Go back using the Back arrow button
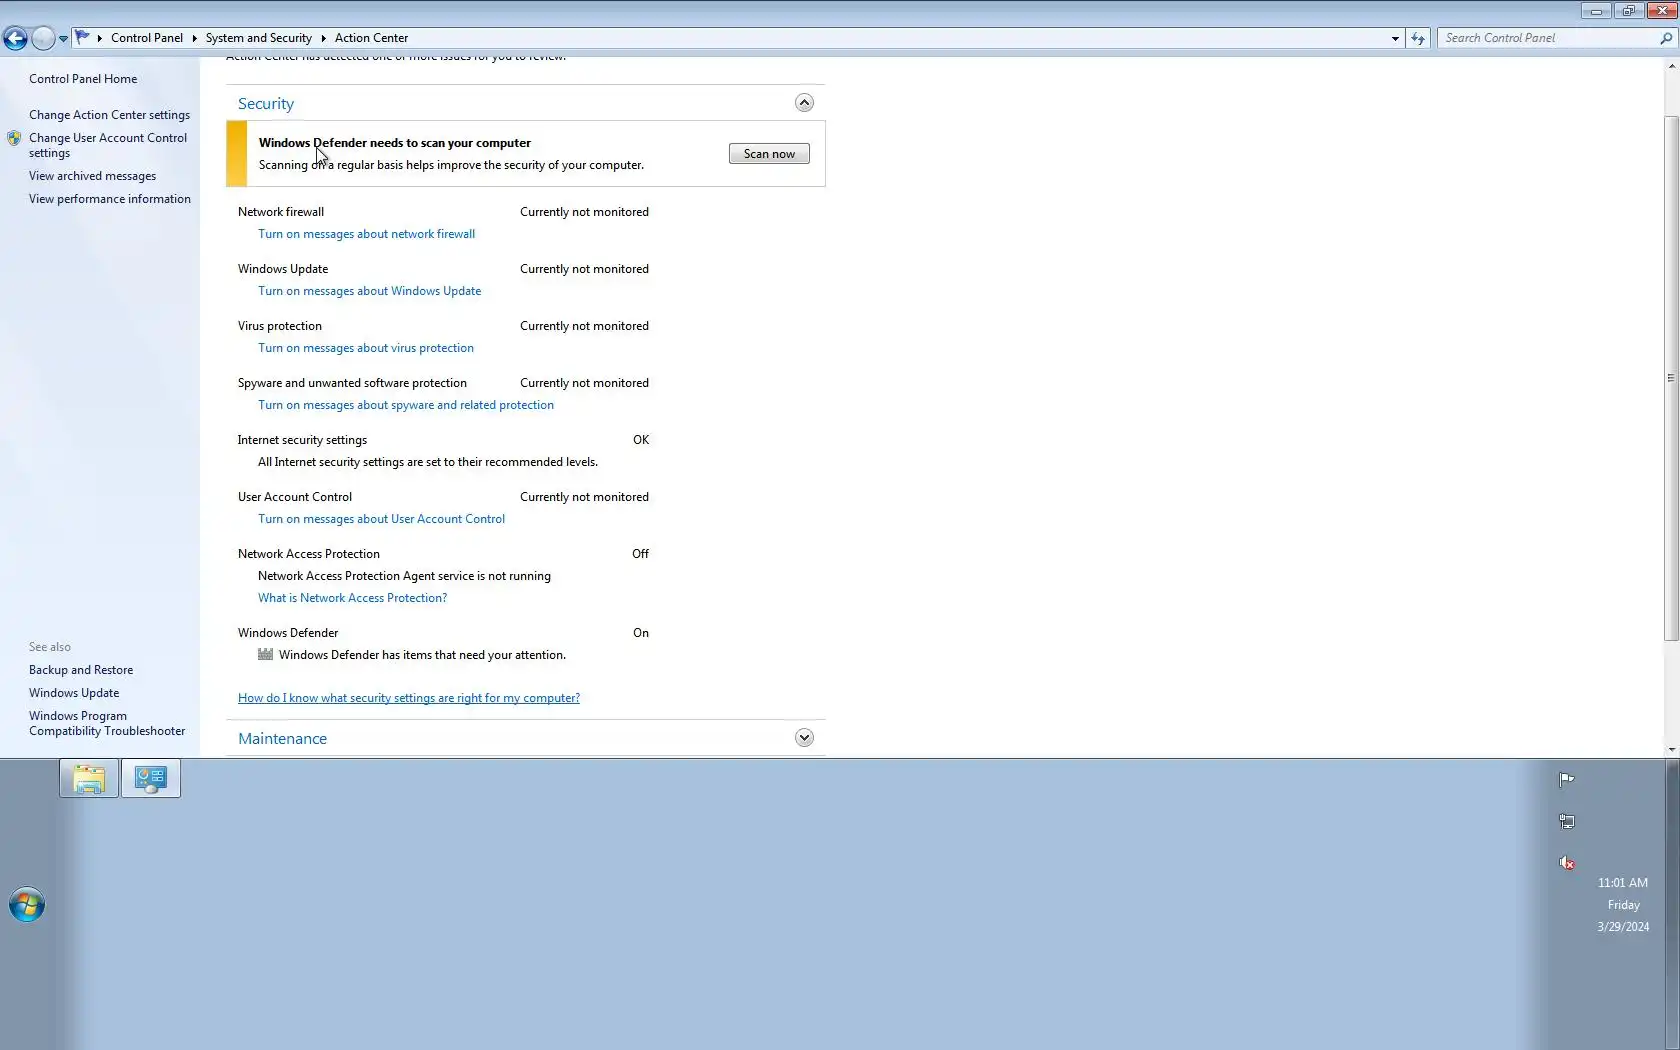1680x1050 pixels. [x=15, y=38]
